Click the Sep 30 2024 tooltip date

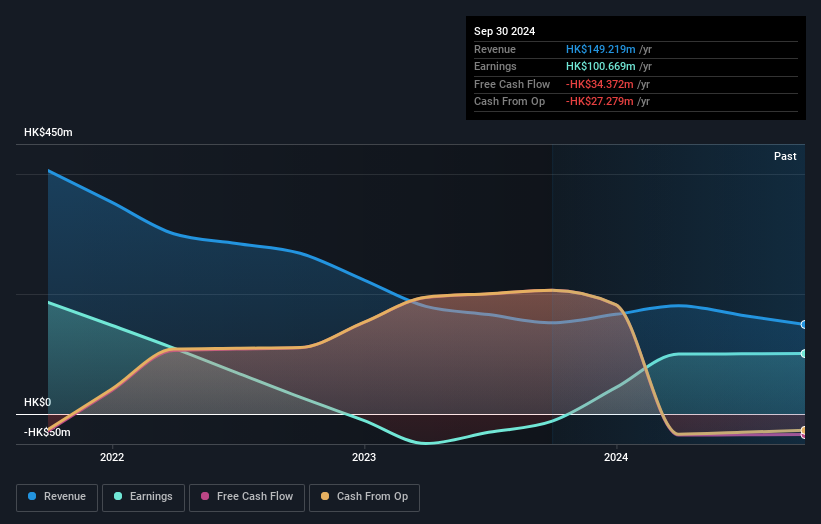504,31
